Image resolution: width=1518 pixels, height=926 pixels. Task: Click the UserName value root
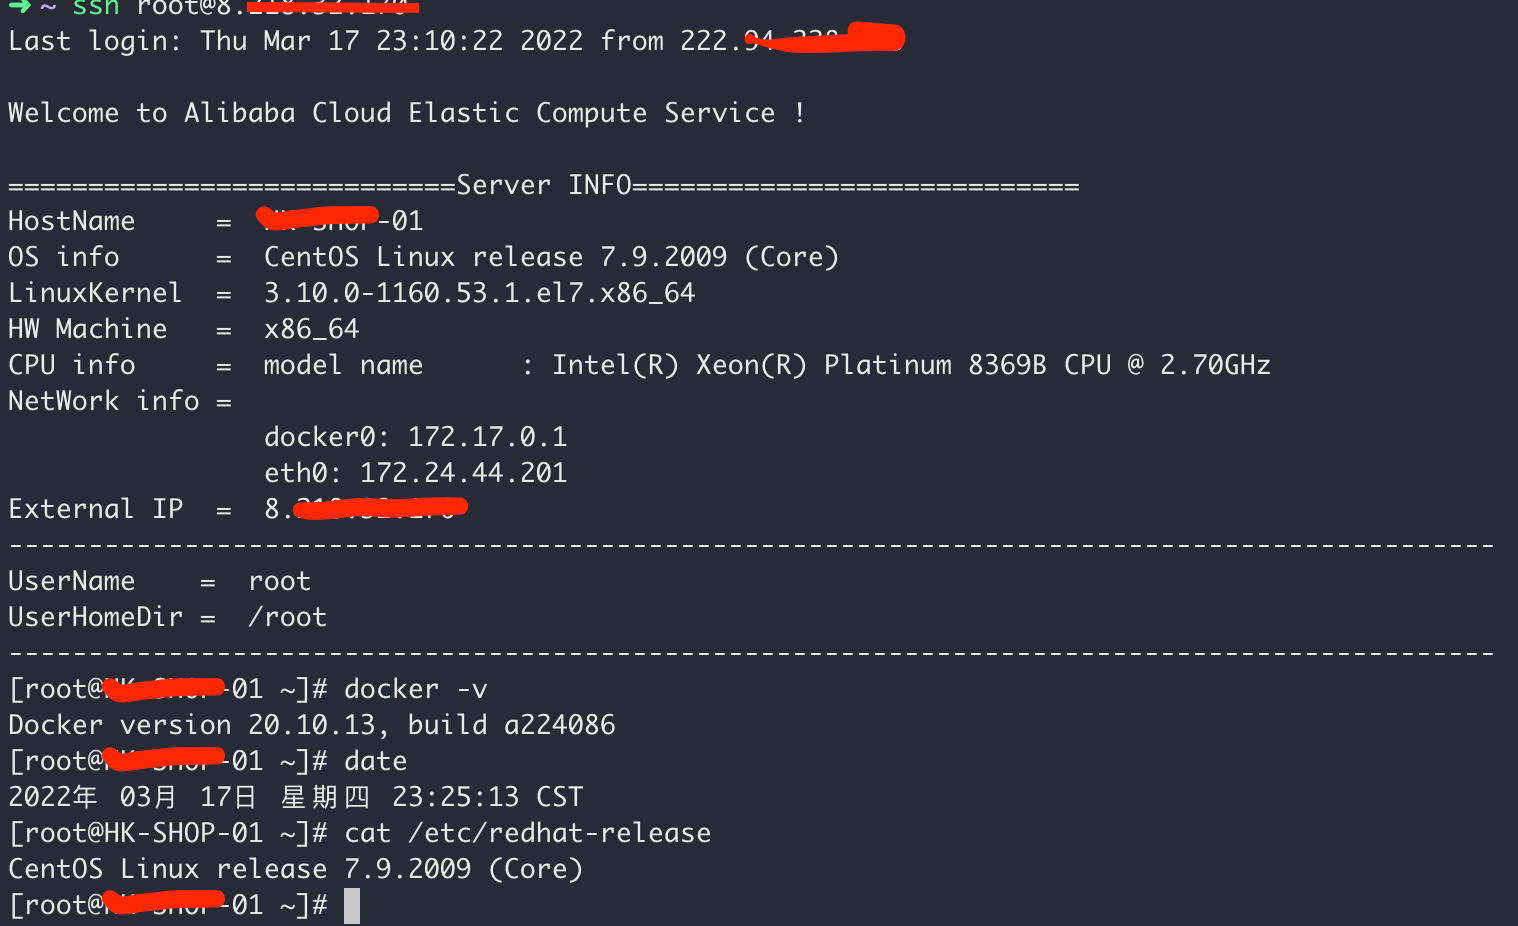(x=279, y=581)
